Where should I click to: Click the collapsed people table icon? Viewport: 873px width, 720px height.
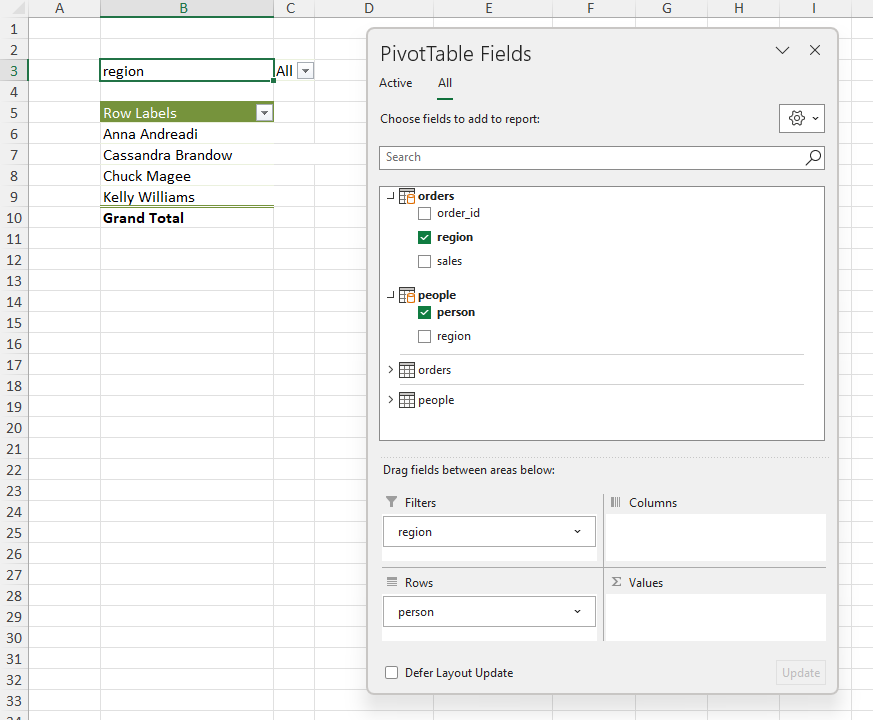[407, 400]
